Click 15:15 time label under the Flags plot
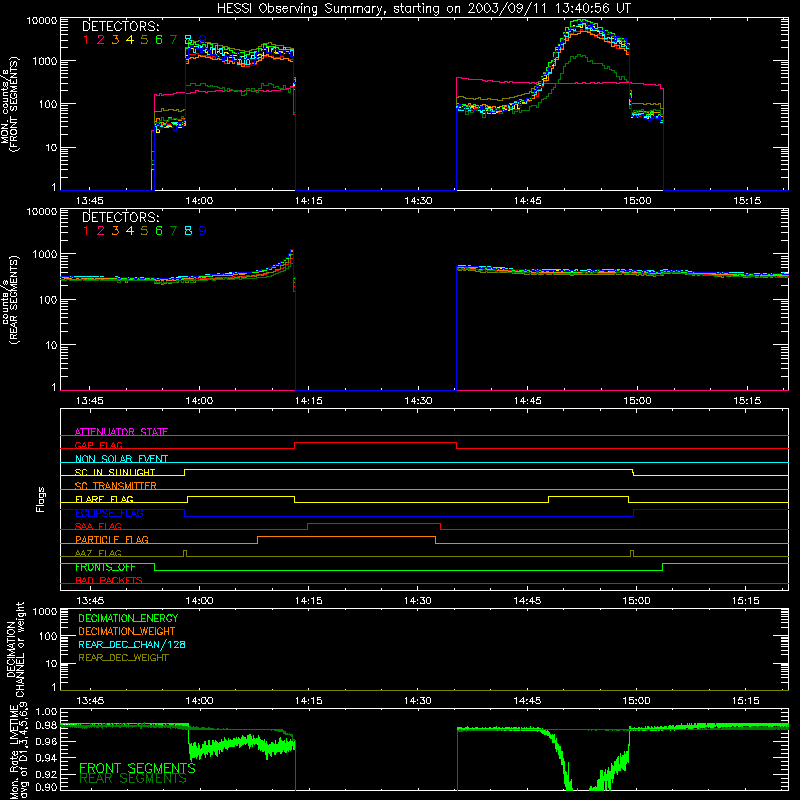Viewport: 800px width, 800px height. (x=745, y=601)
